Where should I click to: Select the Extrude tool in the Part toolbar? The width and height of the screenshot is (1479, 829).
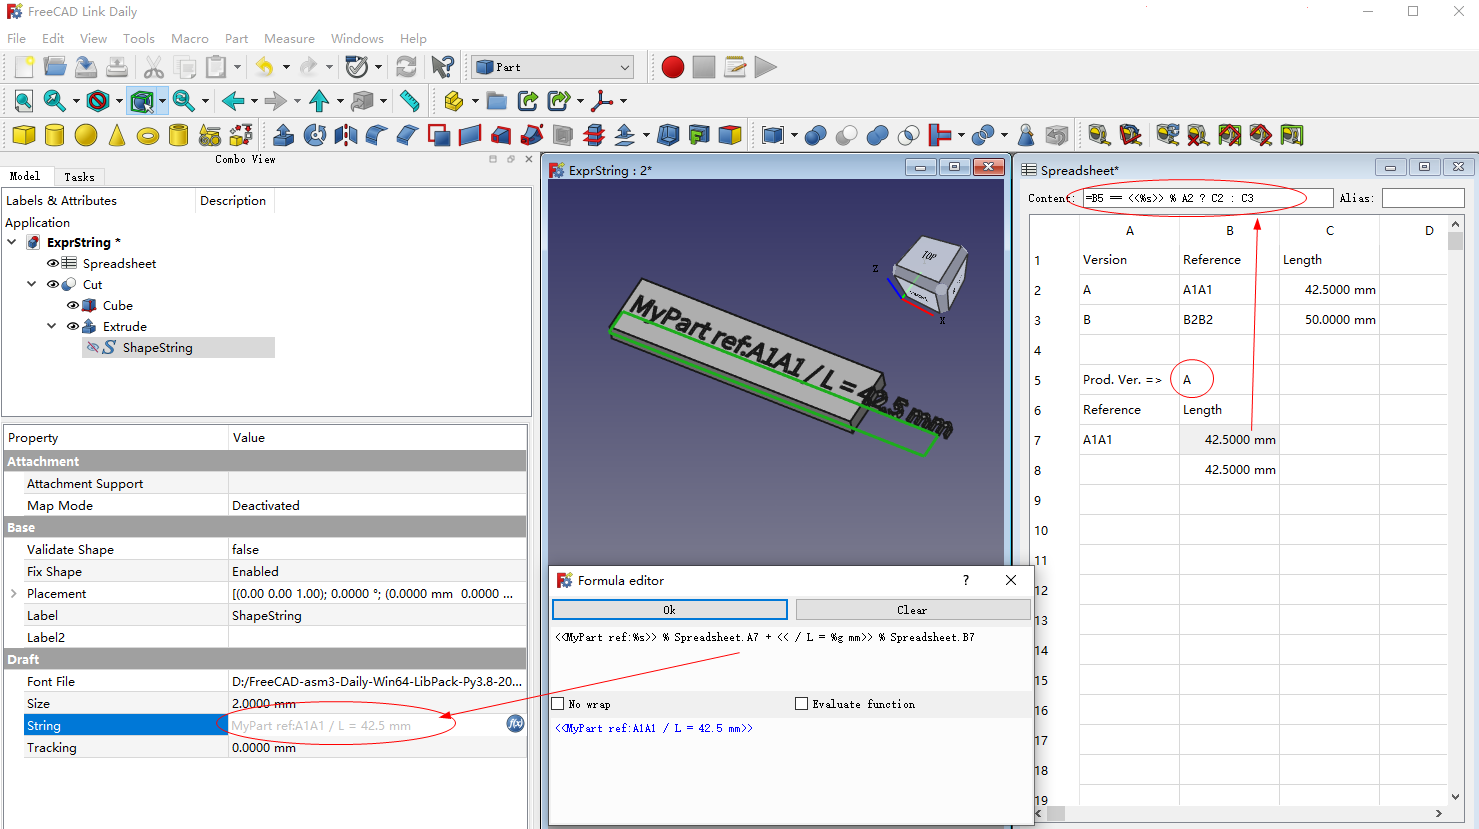(284, 135)
